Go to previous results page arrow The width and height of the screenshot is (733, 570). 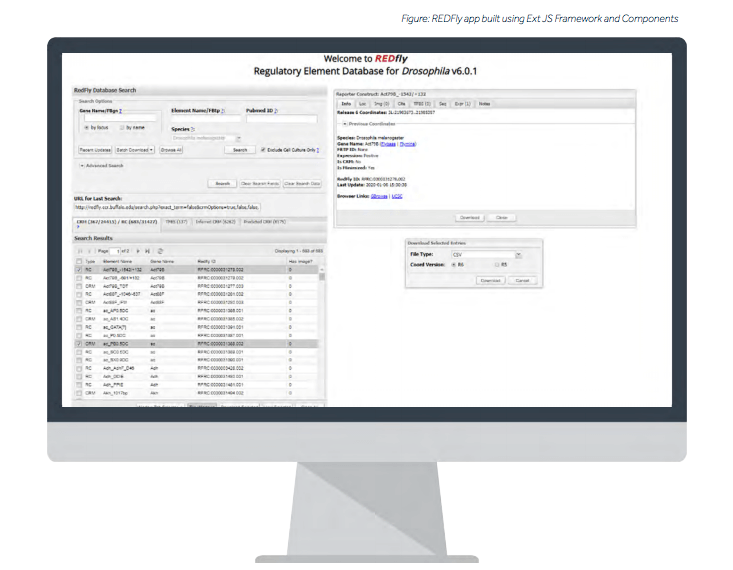tap(89, 251)
